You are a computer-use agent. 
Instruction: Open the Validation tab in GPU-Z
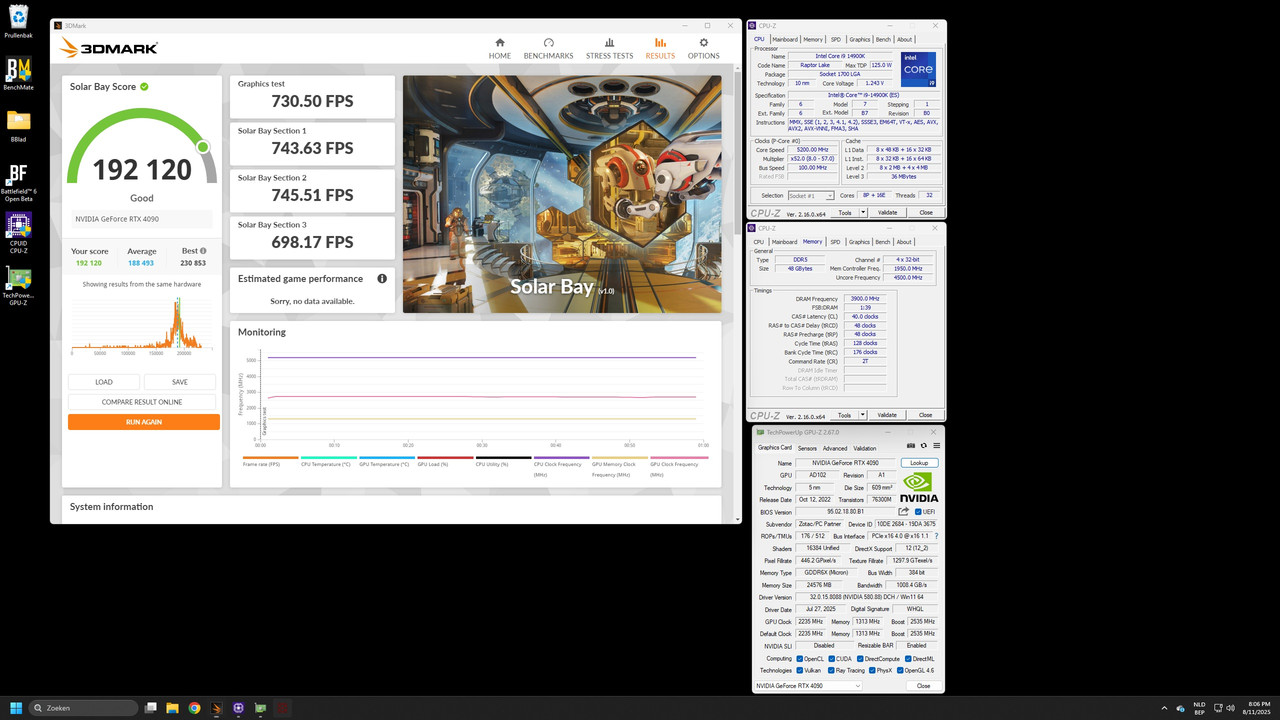(865, 448)
